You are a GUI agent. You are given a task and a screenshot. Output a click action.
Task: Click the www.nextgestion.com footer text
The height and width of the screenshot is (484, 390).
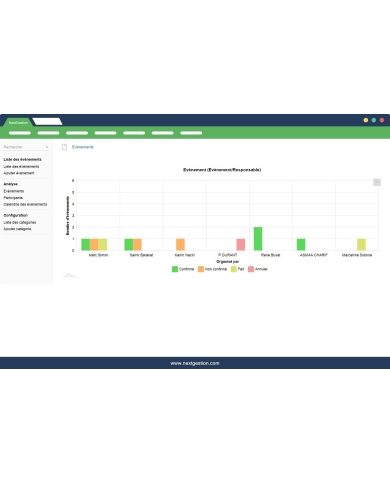195,363
